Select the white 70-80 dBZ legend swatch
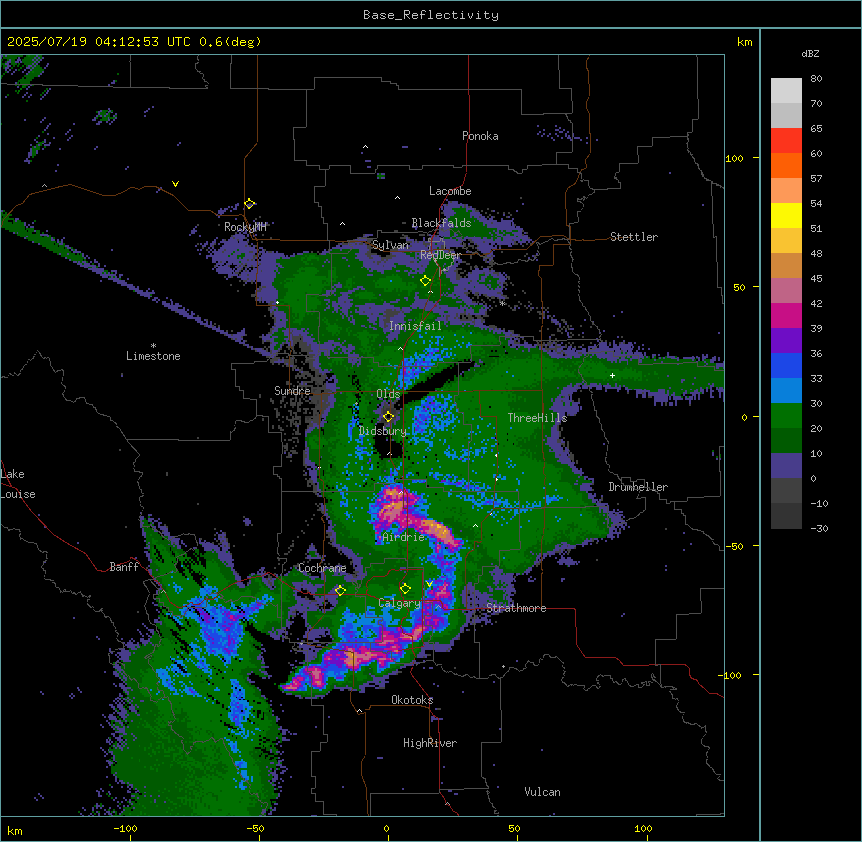This screenshot has height=842, width=862. pos(786,91)
